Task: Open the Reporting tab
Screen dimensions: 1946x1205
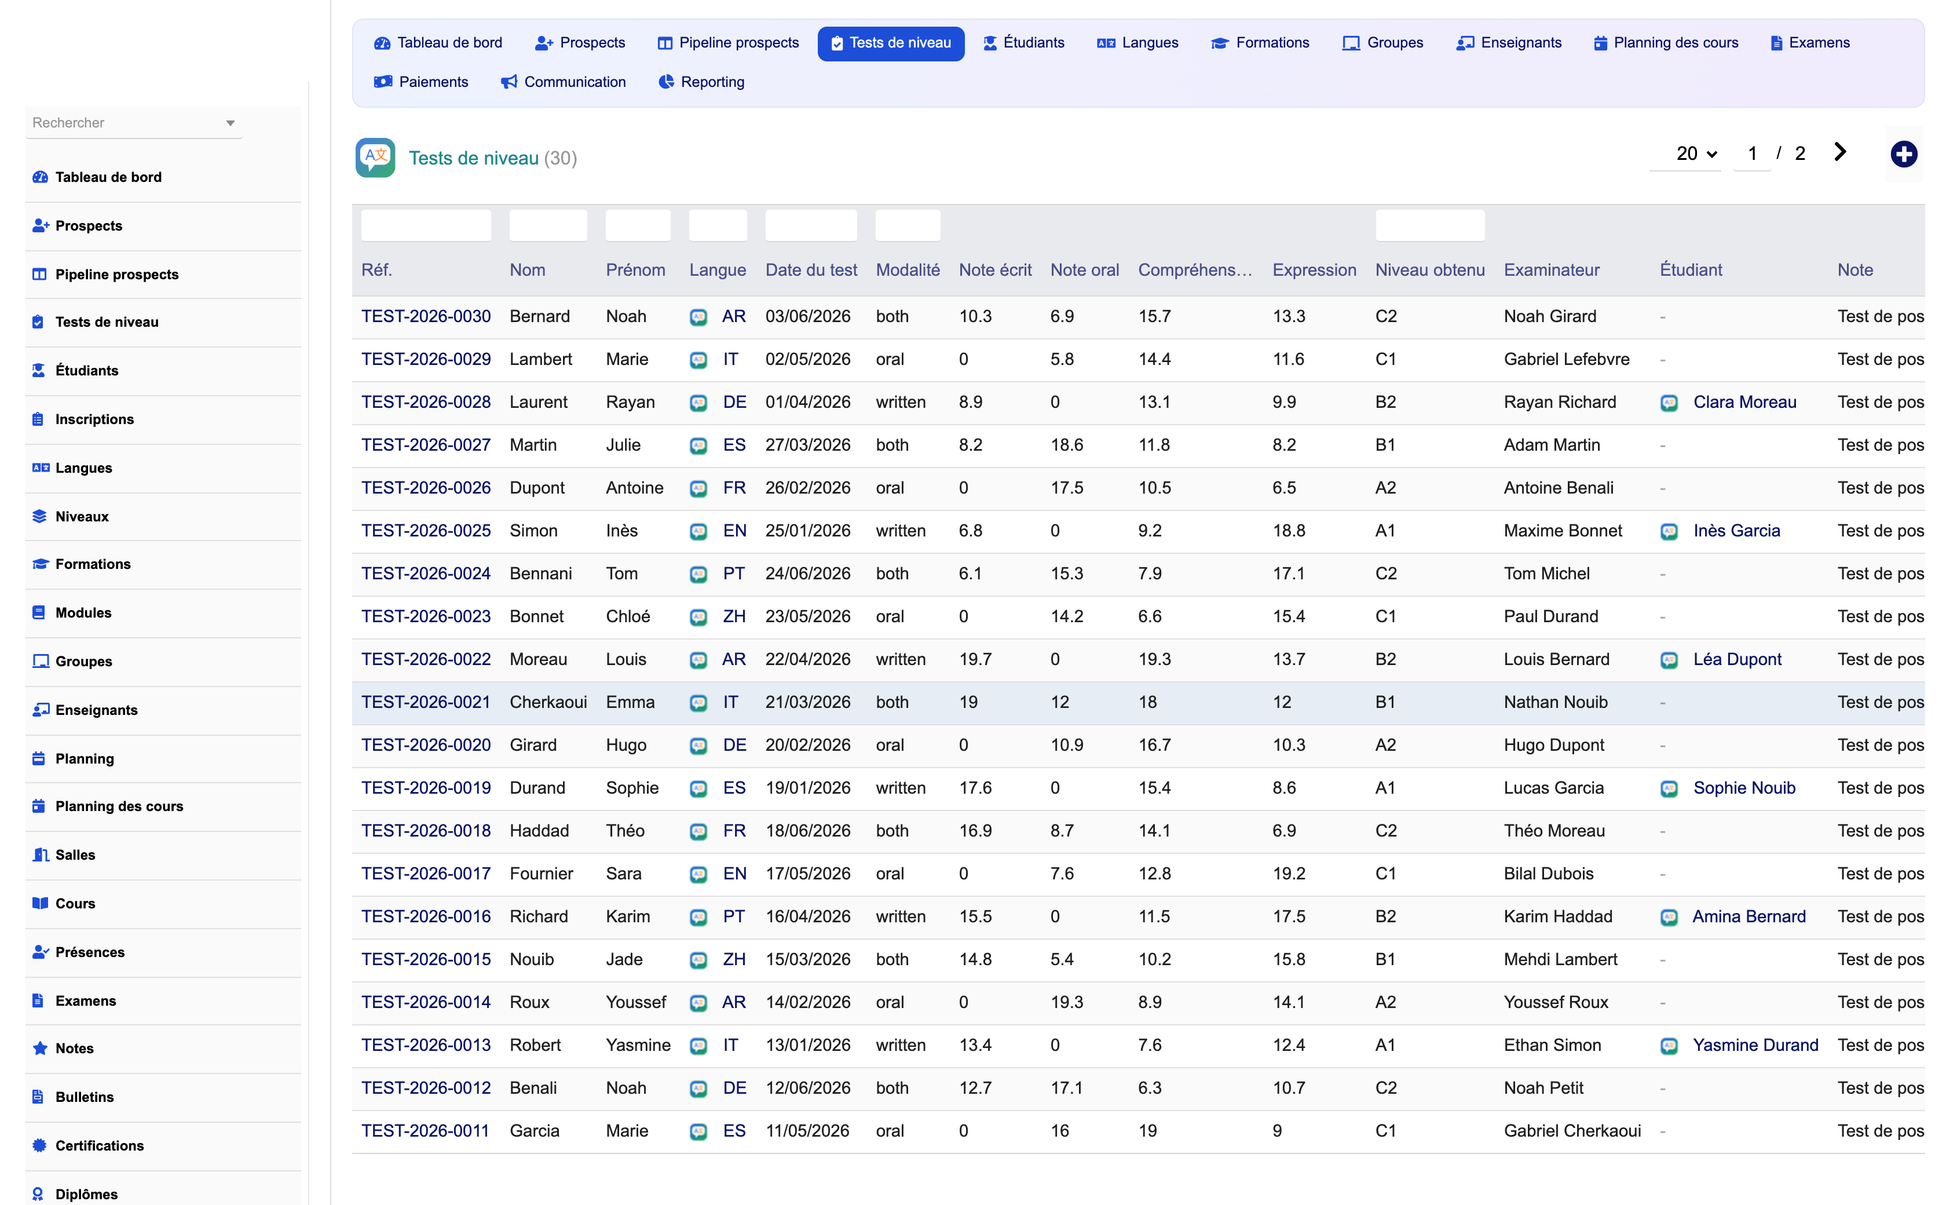Action: coord(701,82)
